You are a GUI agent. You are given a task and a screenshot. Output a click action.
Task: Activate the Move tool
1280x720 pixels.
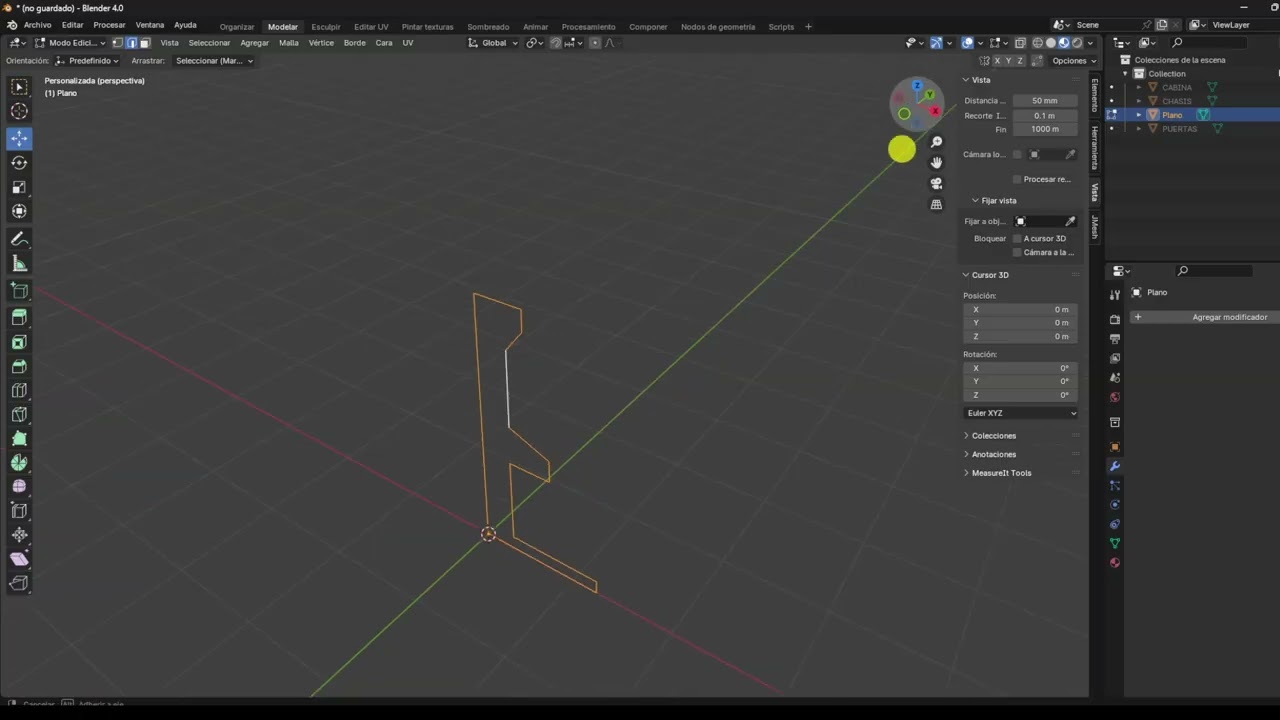pyautogui.click(x=19, y=138)
